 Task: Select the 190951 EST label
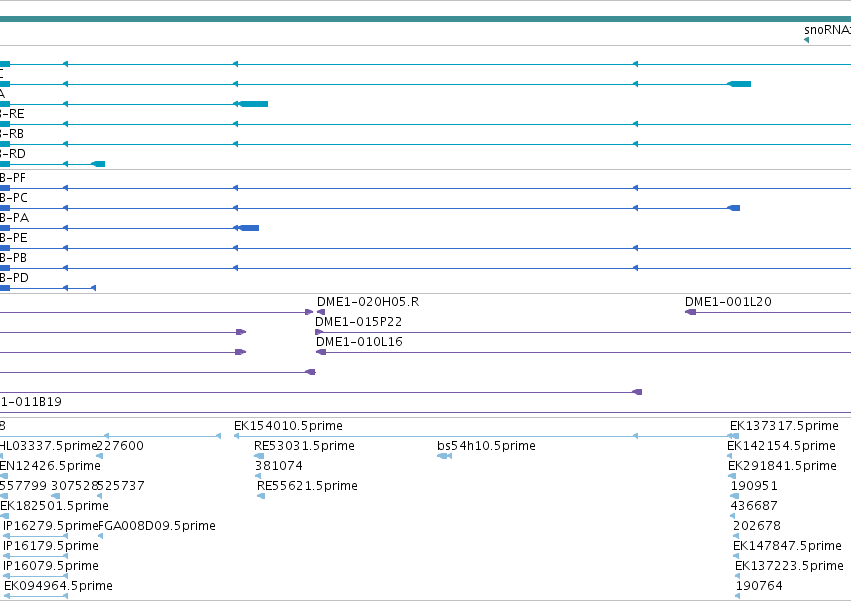[x=754, y=486]
